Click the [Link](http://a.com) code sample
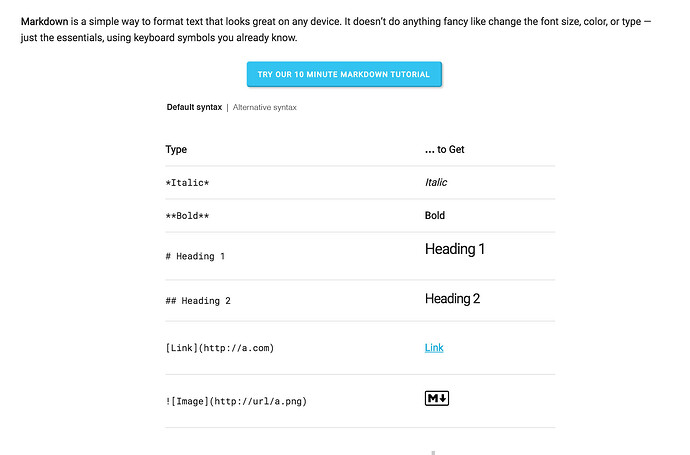Screen dimensions: 690x455 point(219,348)
